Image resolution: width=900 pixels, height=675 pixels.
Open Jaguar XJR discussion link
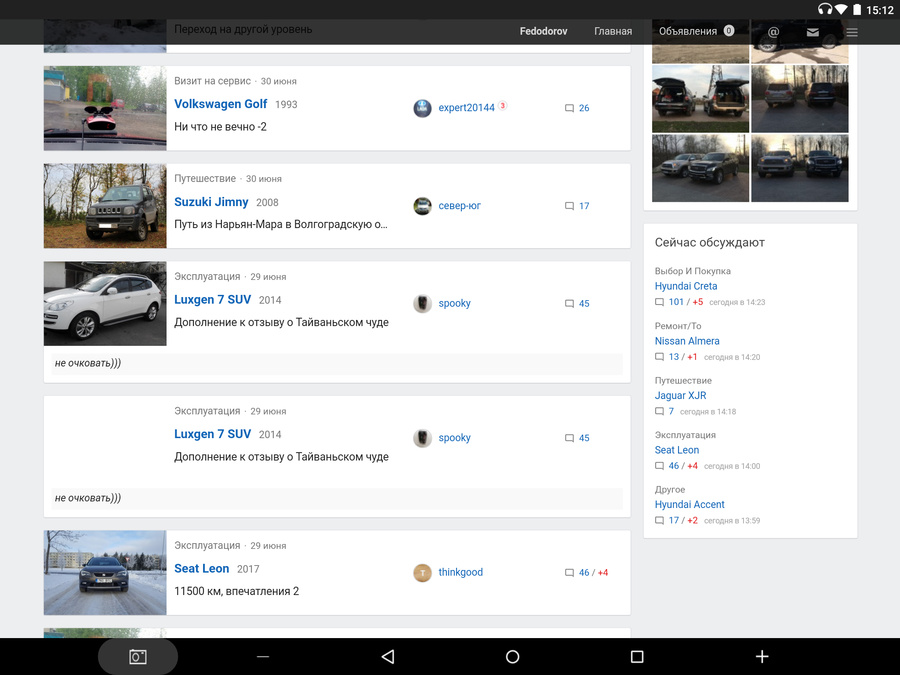[x=681, y=395]
